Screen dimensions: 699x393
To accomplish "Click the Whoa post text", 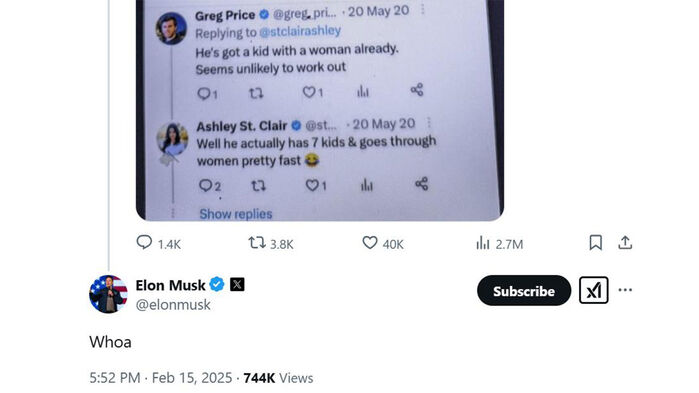I will 110,342.
